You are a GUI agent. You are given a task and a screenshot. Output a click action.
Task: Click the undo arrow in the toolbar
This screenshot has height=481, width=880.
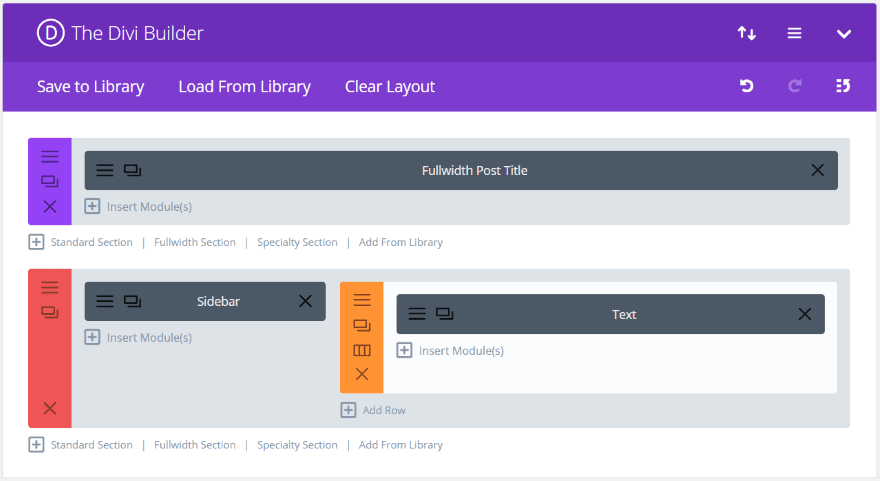[746, 87]
